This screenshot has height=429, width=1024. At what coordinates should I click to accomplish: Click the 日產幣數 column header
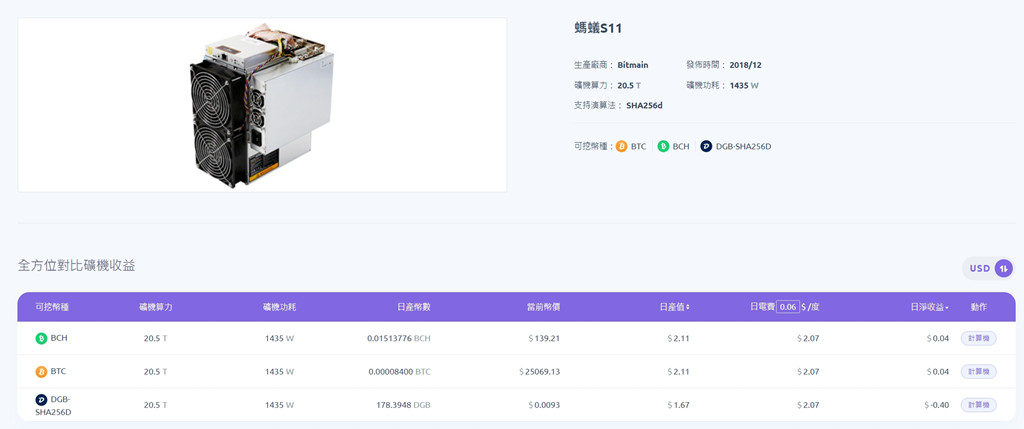[414, 307]
